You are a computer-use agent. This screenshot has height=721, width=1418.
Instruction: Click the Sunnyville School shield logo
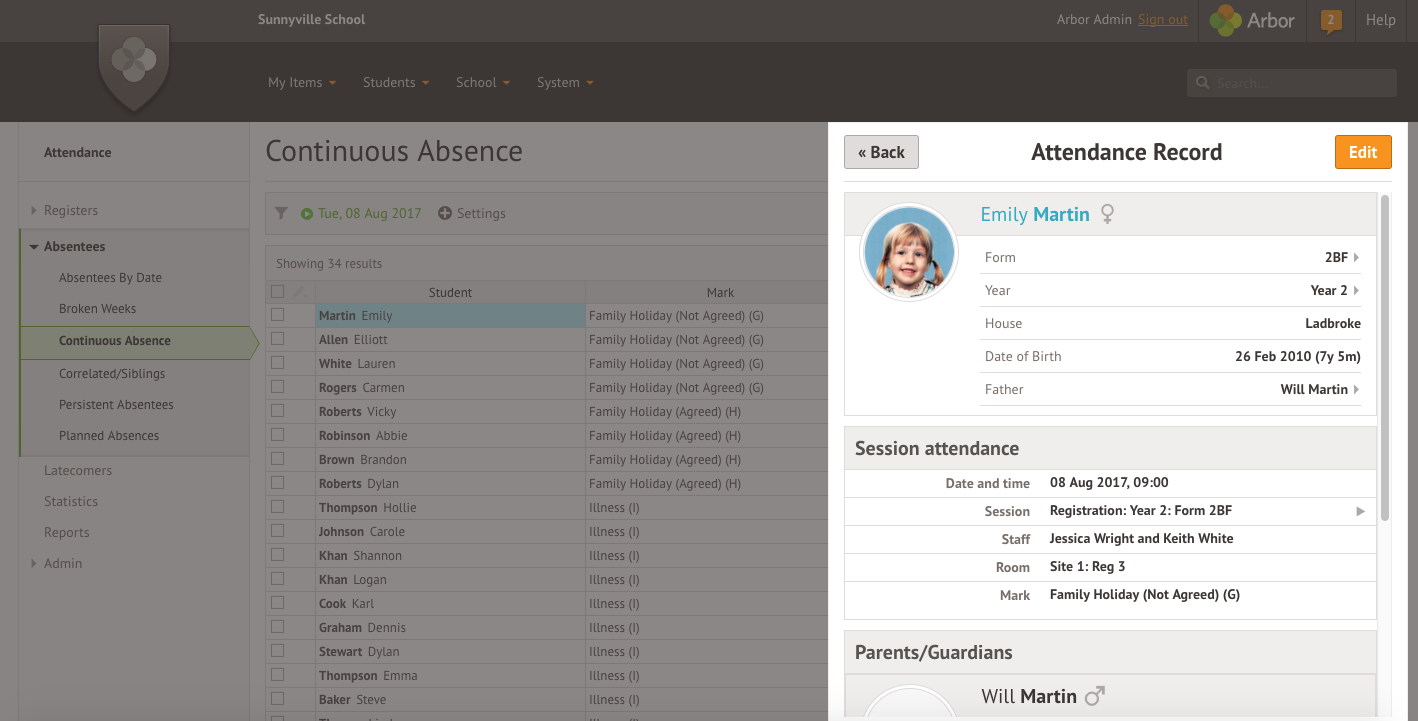134,67
